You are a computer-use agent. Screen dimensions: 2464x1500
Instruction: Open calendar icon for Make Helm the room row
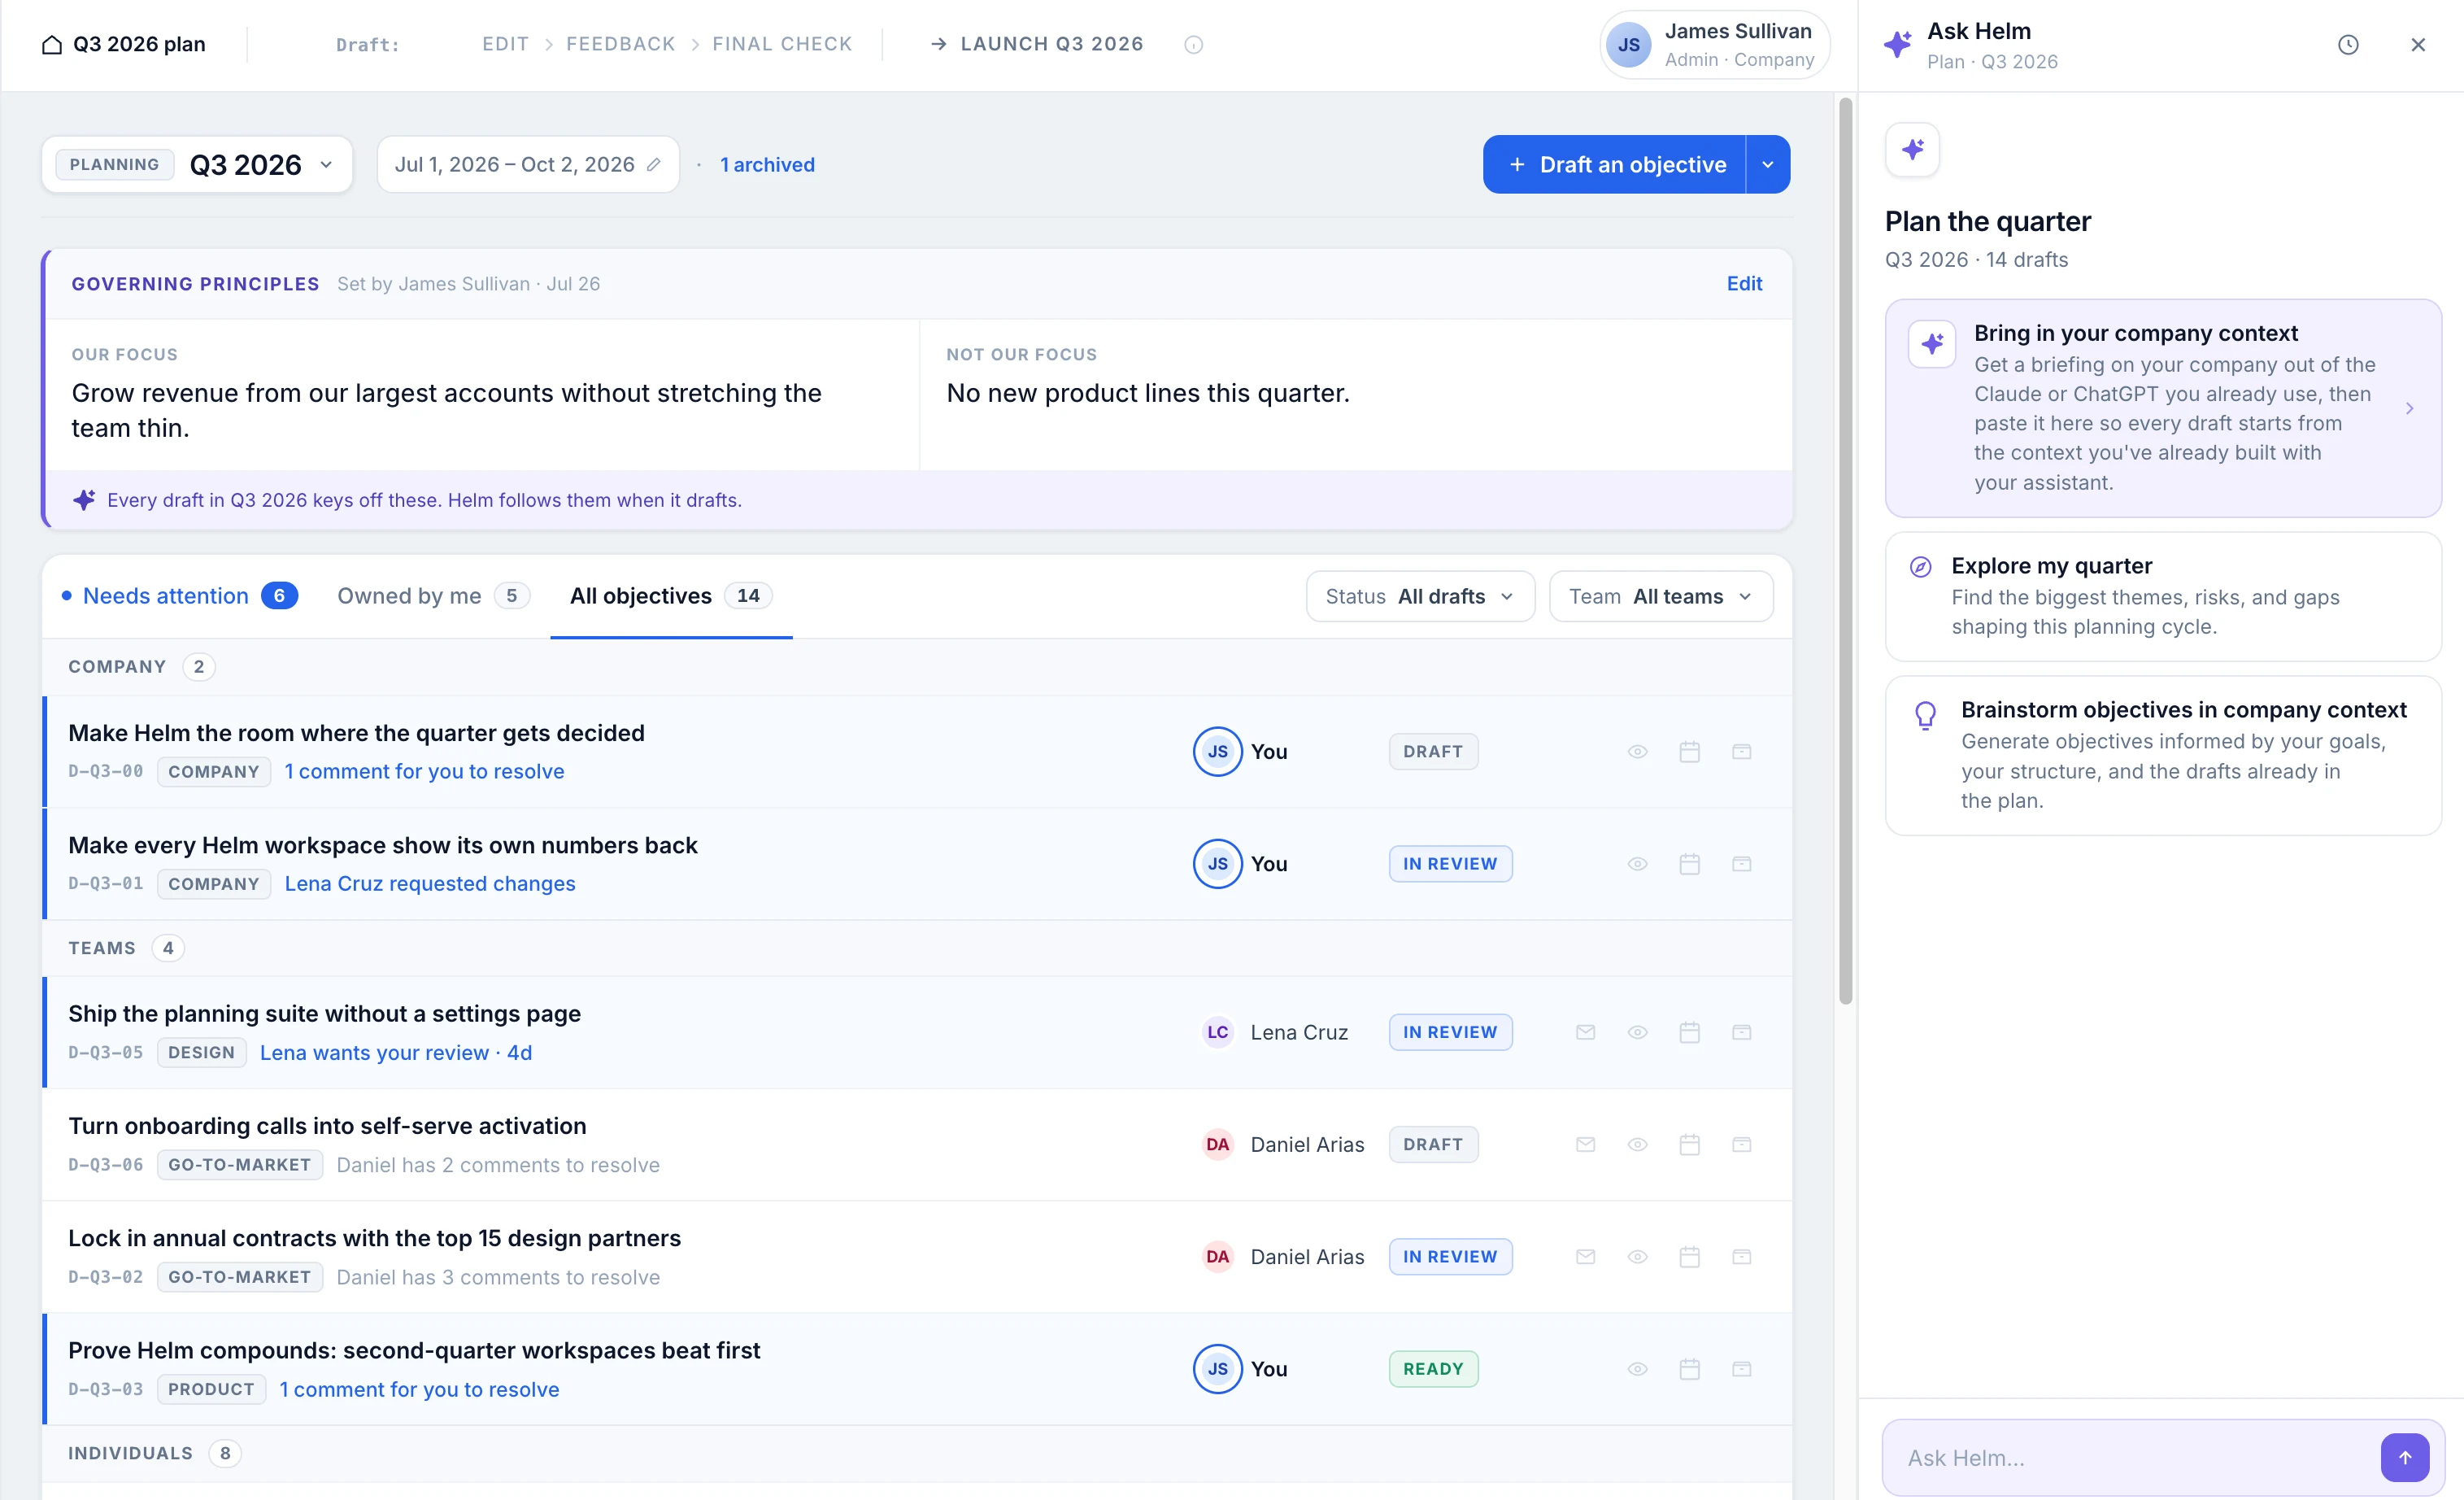(1689, 751)
